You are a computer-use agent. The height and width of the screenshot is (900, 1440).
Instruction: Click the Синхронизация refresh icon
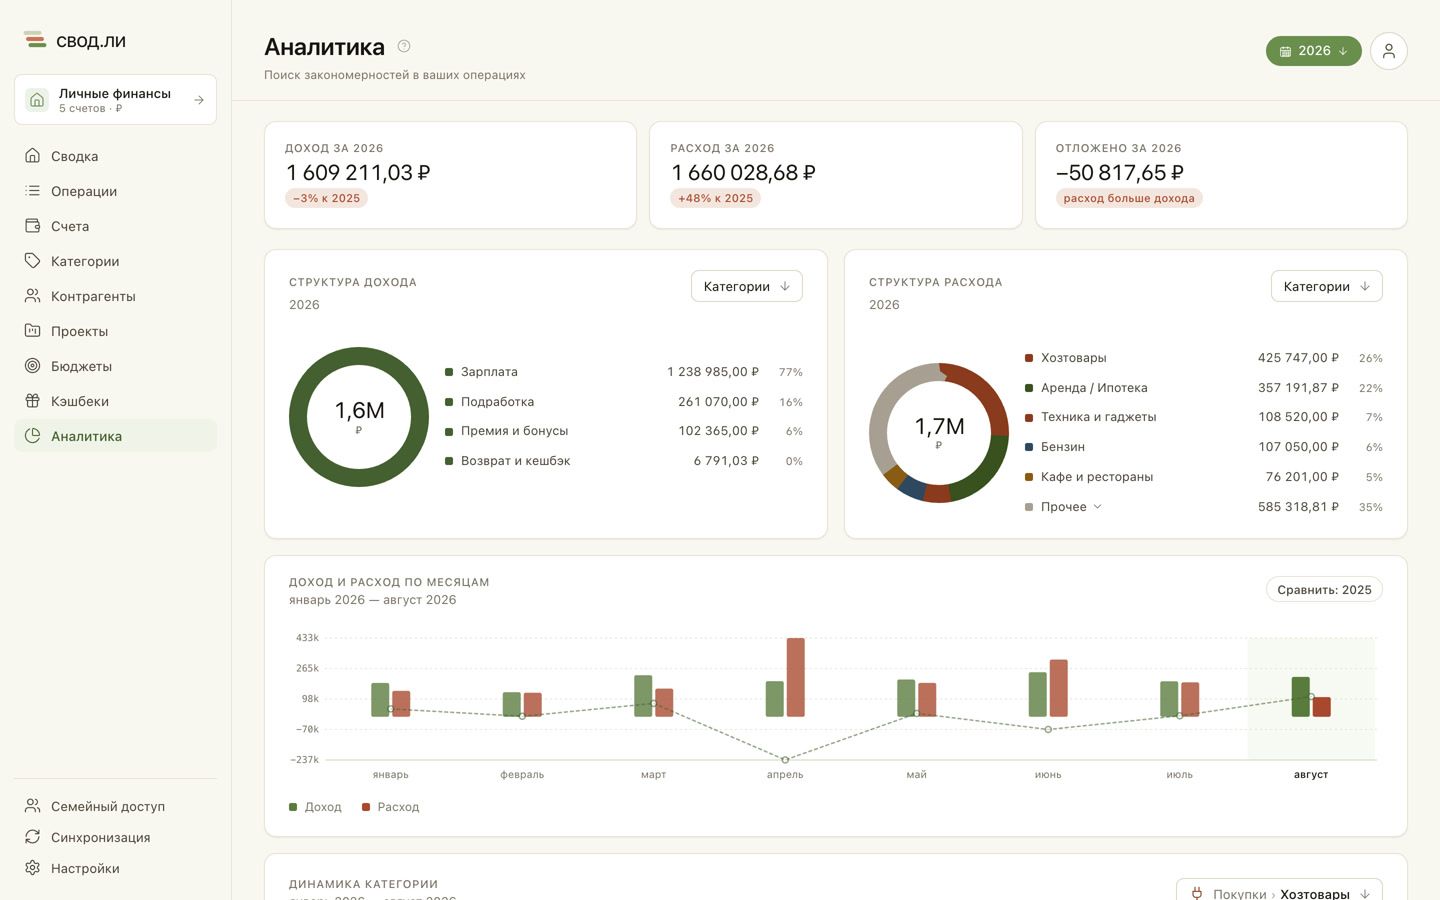pyautogui.click(x=33, y=837)
